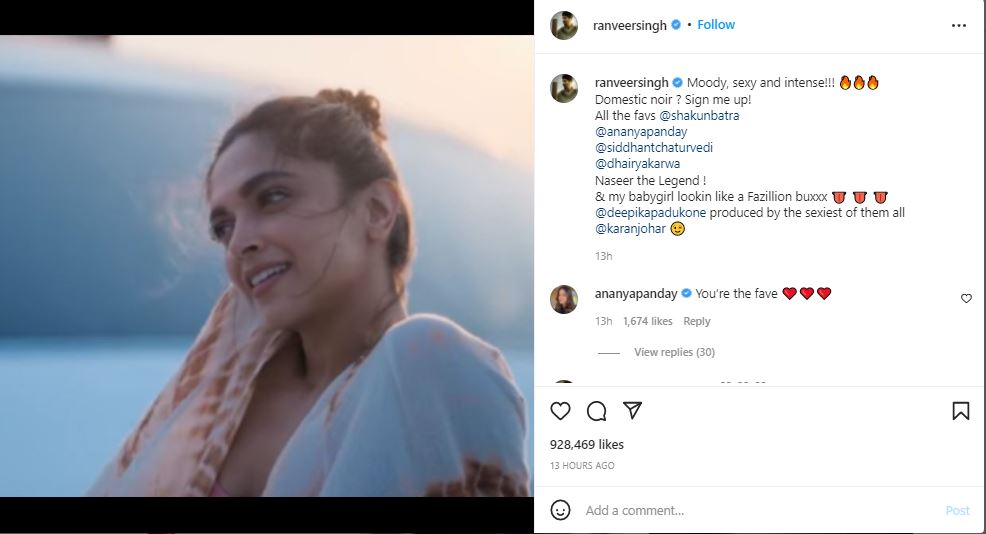986x534 pixels.
Task: Expand View replies (30)
Action: point(674,352)
